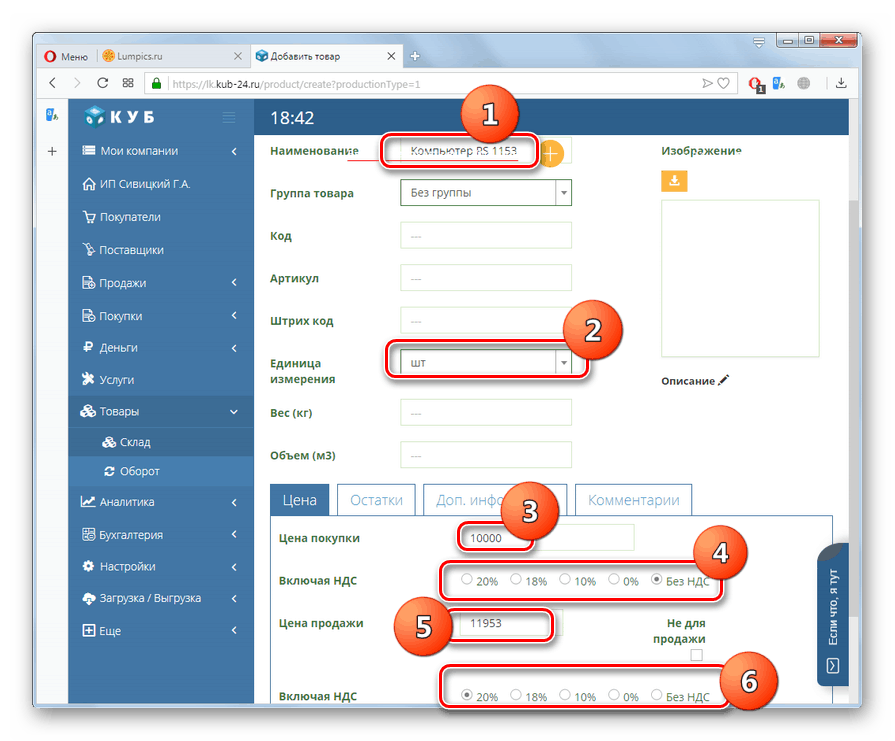Click the plus icon in Opera sidebar
895x741 pixels.
(x=52, y=151)
